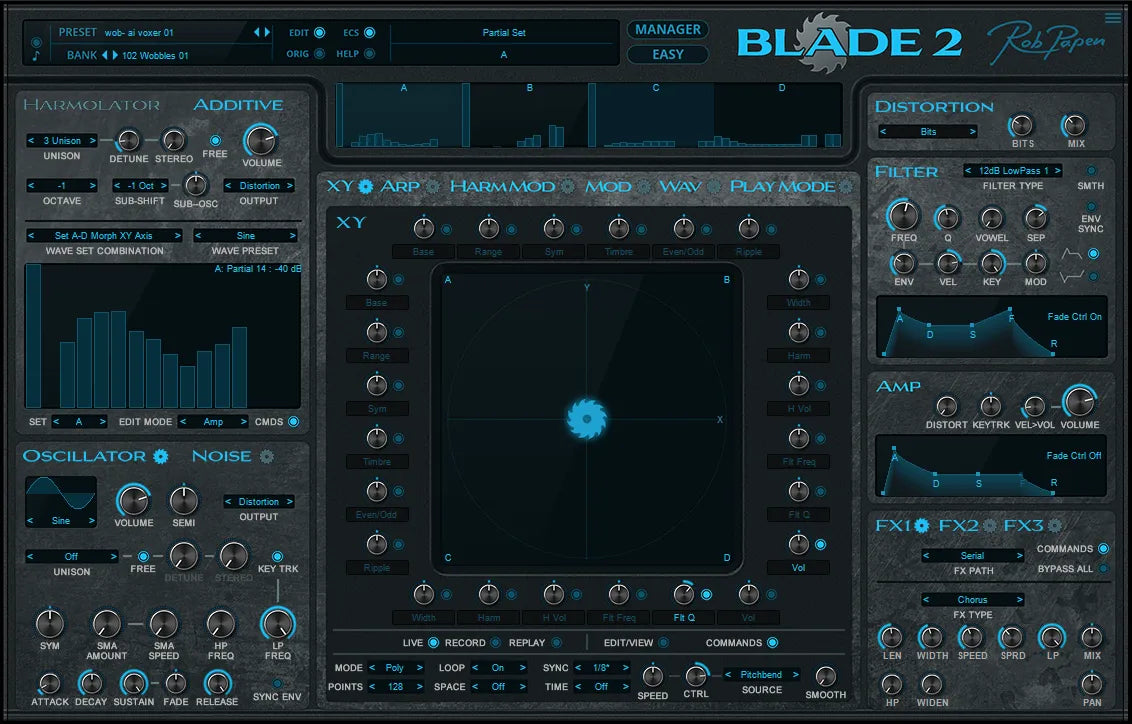
Task: Select previous bank arrow
Action: (x=104, y=55)
